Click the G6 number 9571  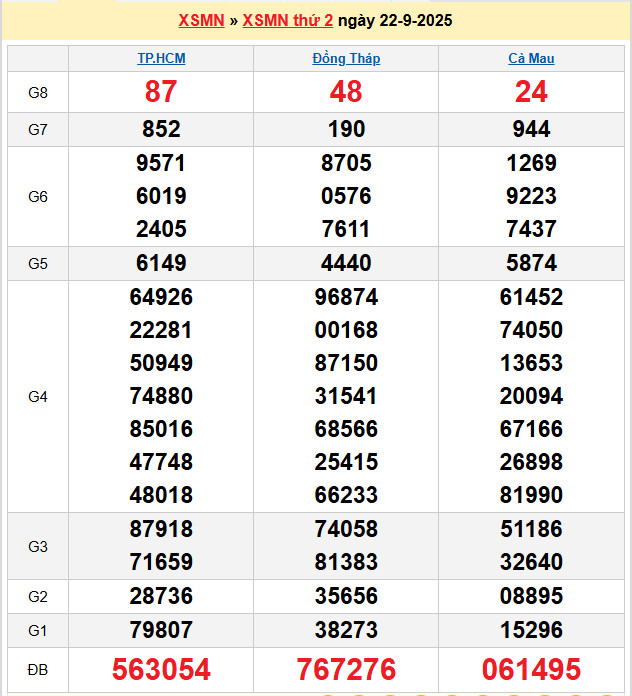(x=161, y=163)
